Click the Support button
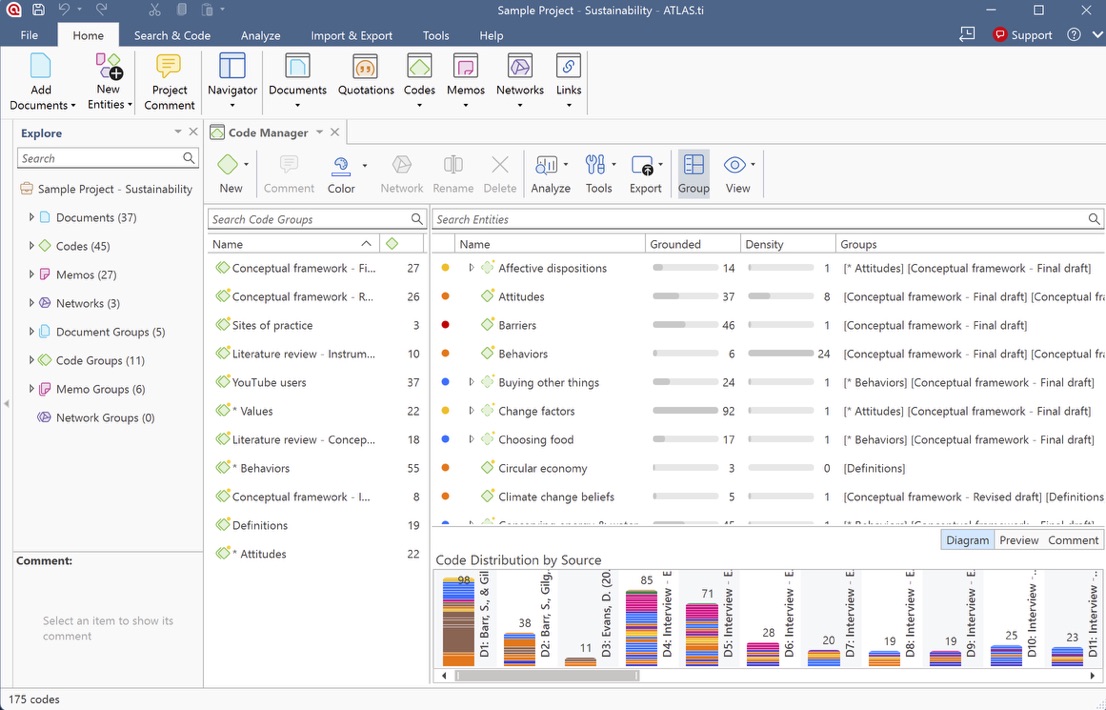1106x710 pixels. point(1022,35)
